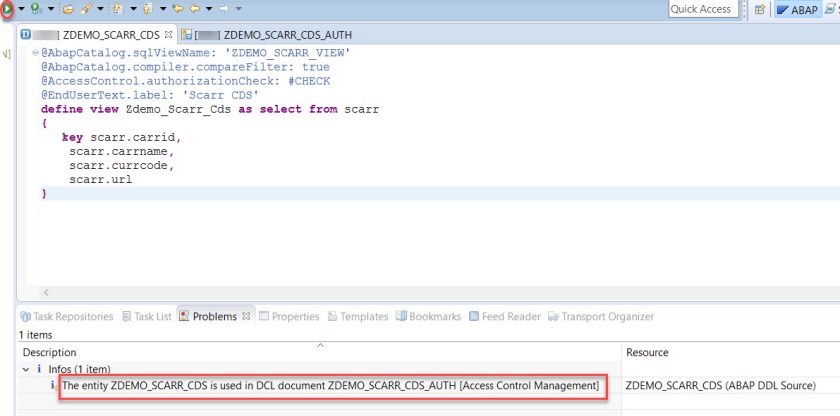
Task: Select the DCL document info message
Action: coord(331,385)
